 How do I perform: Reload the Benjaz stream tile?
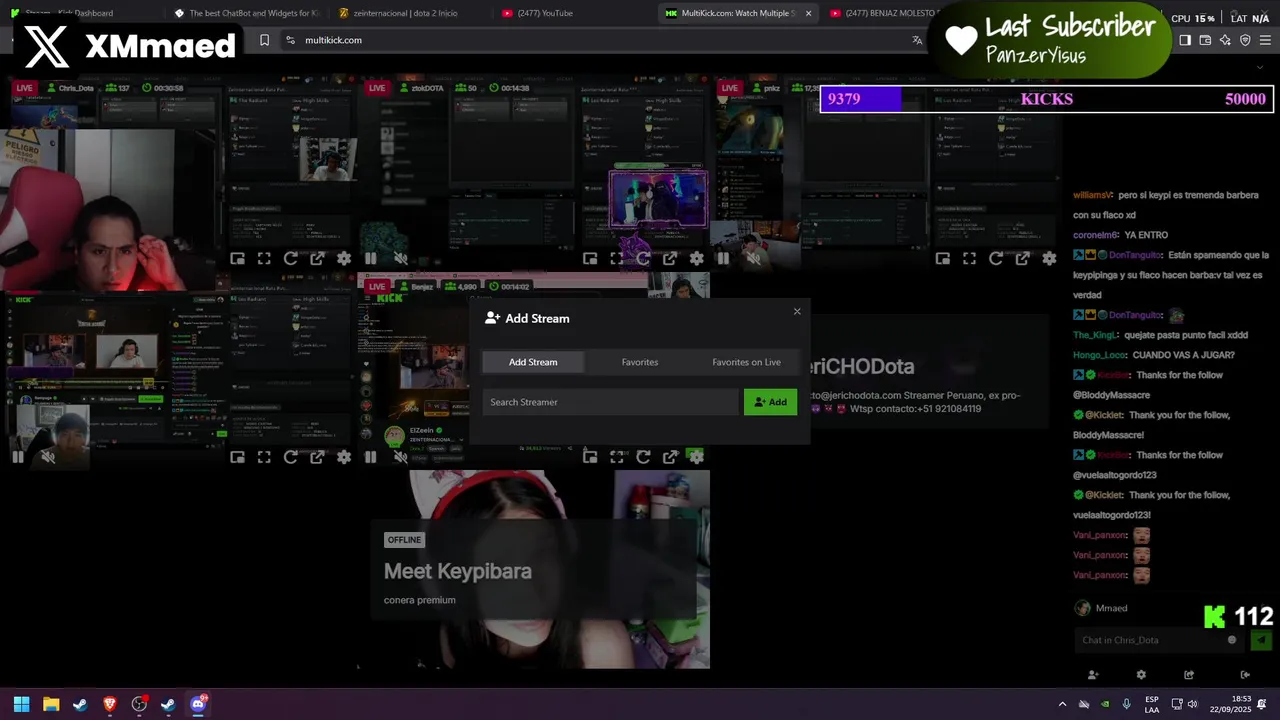pos(643,457)
